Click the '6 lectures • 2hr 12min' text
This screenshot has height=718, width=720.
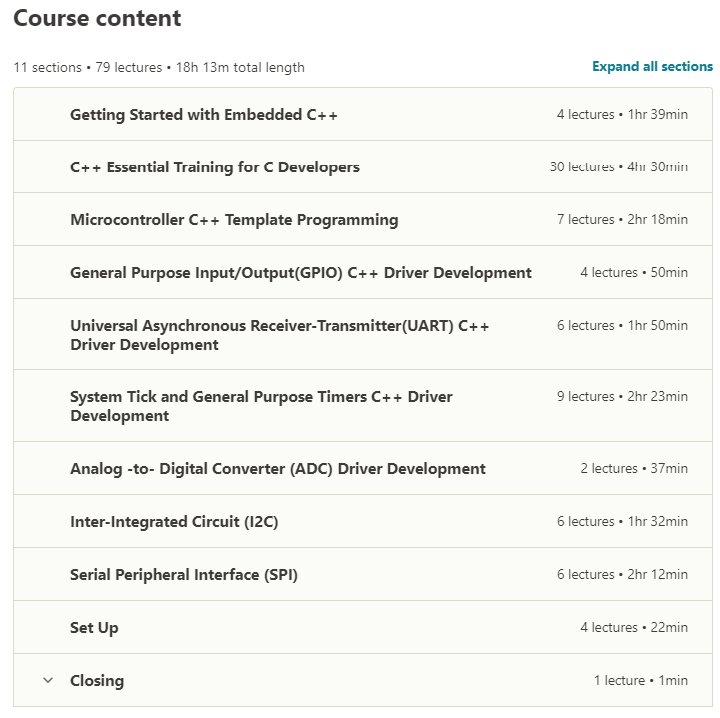tap(622, 574)
